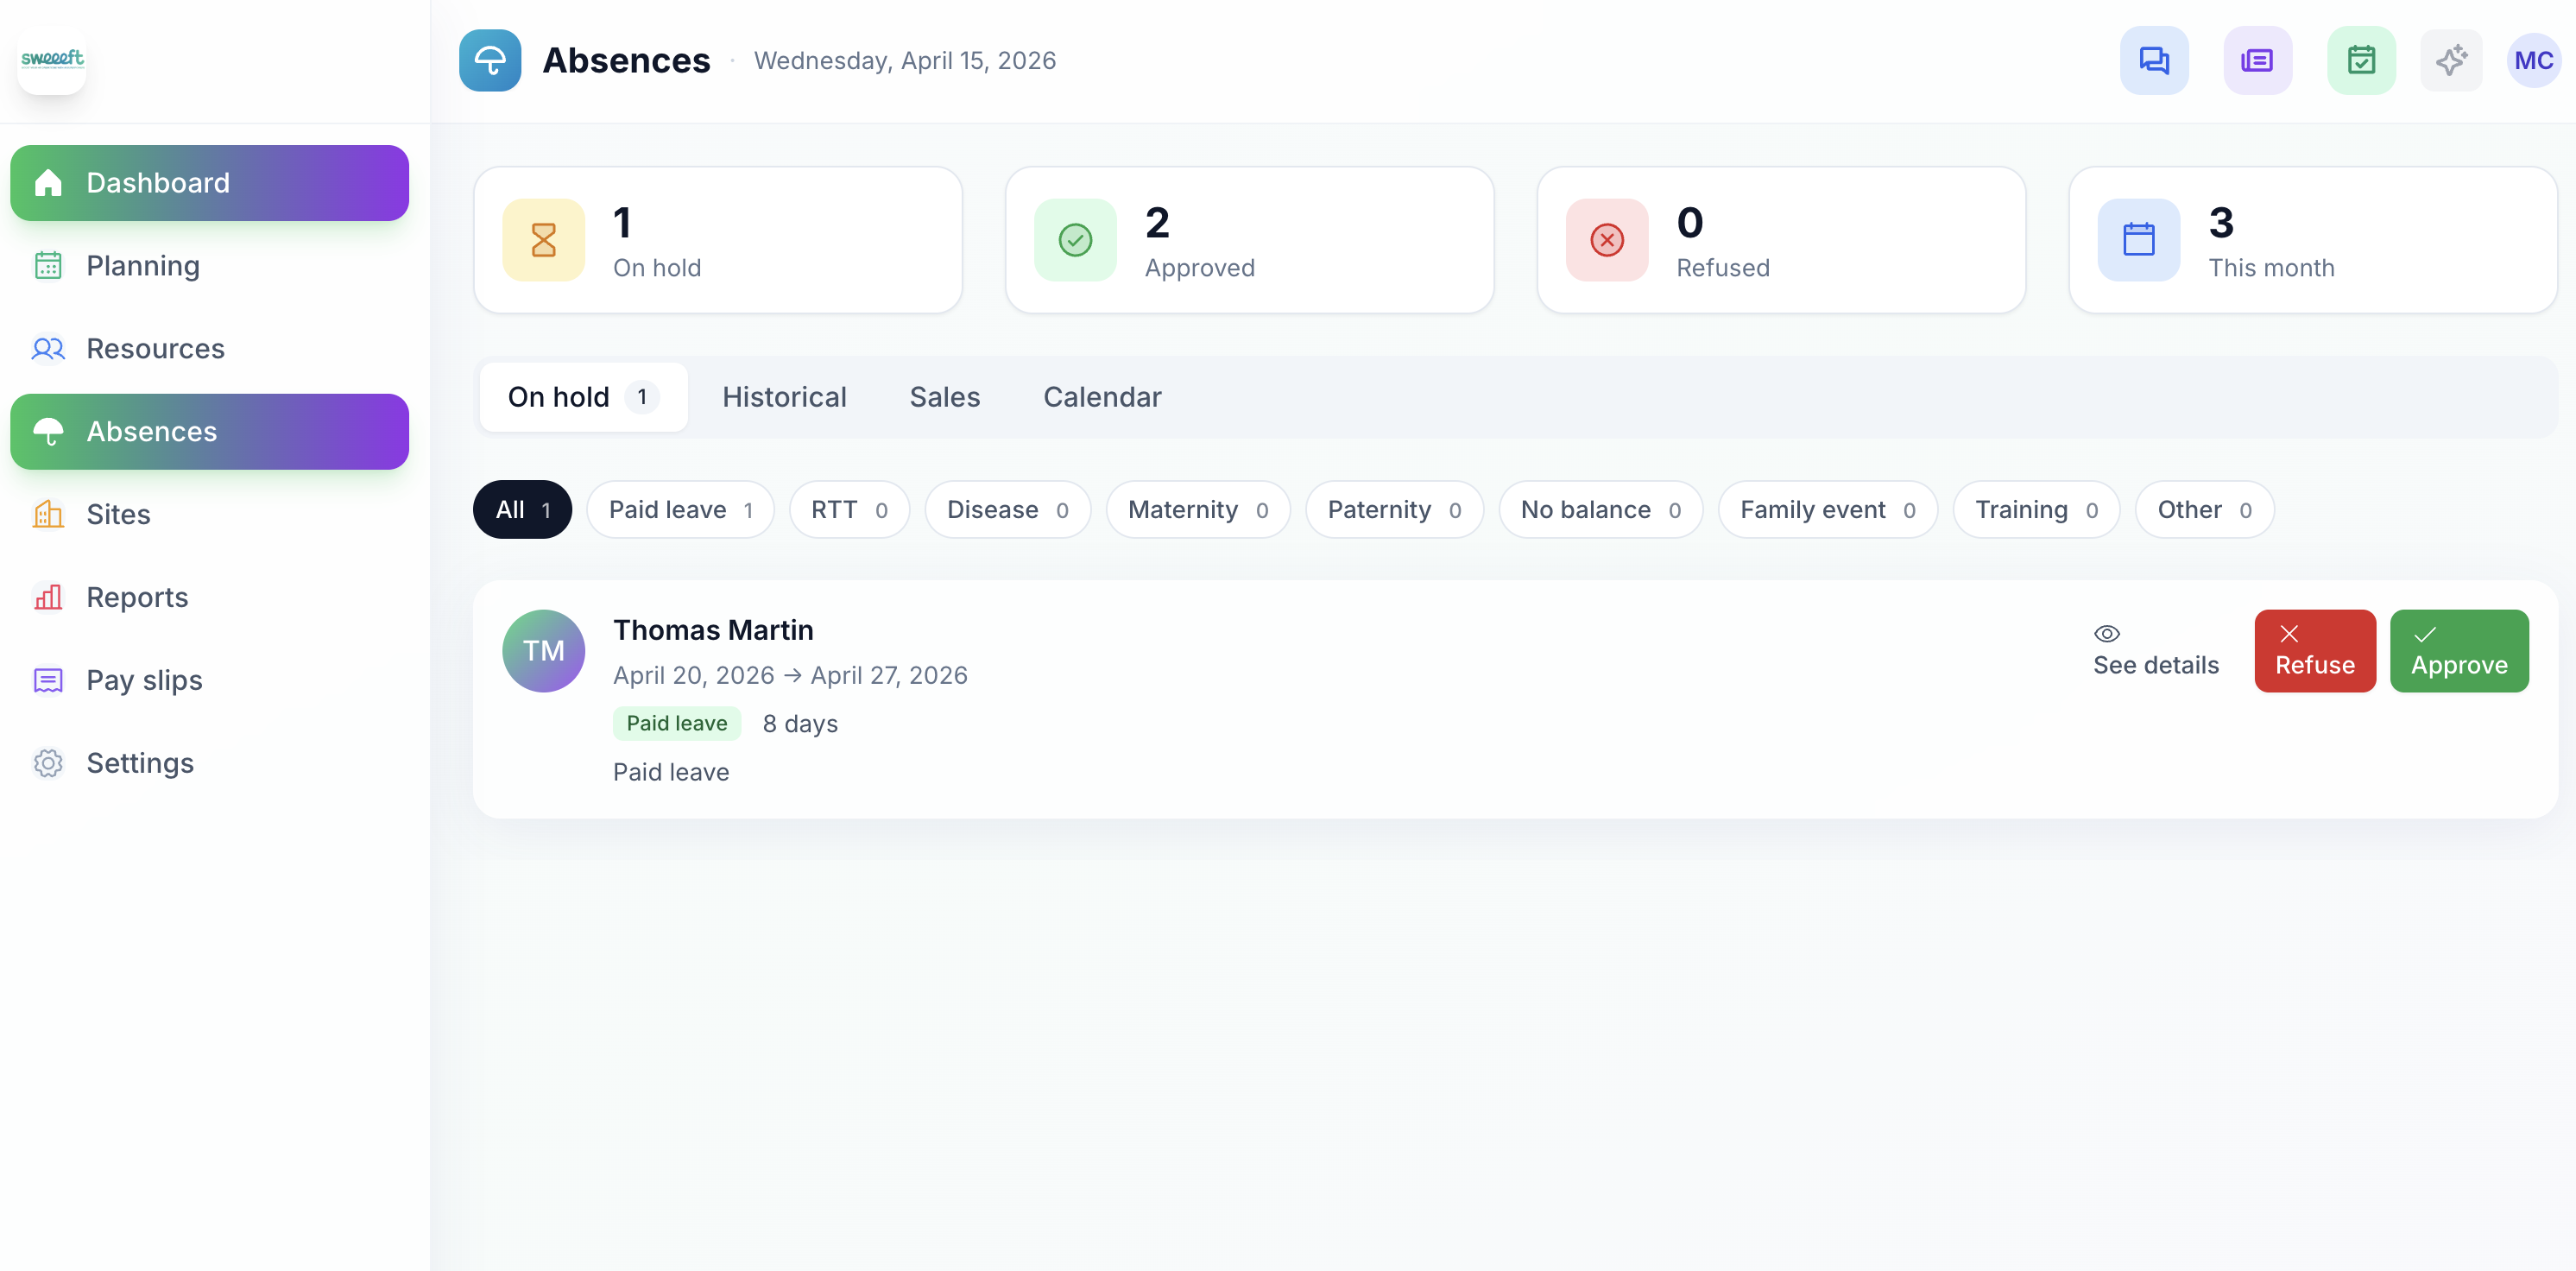
Task: Open the MC user profile avatar
Action: point(2534,60)
